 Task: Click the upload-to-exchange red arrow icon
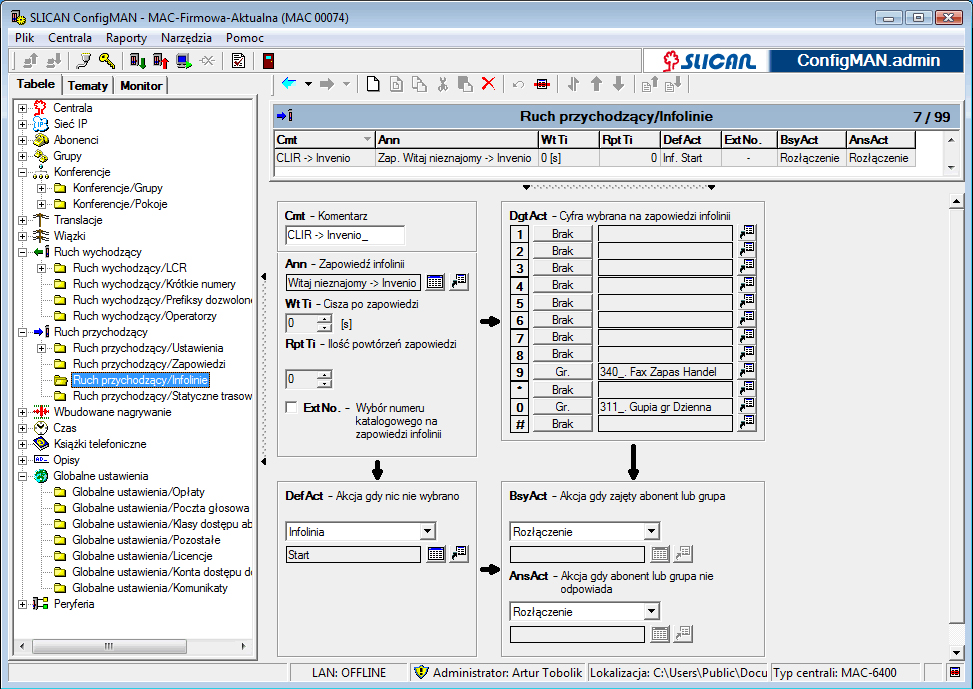tap(161, 61)
